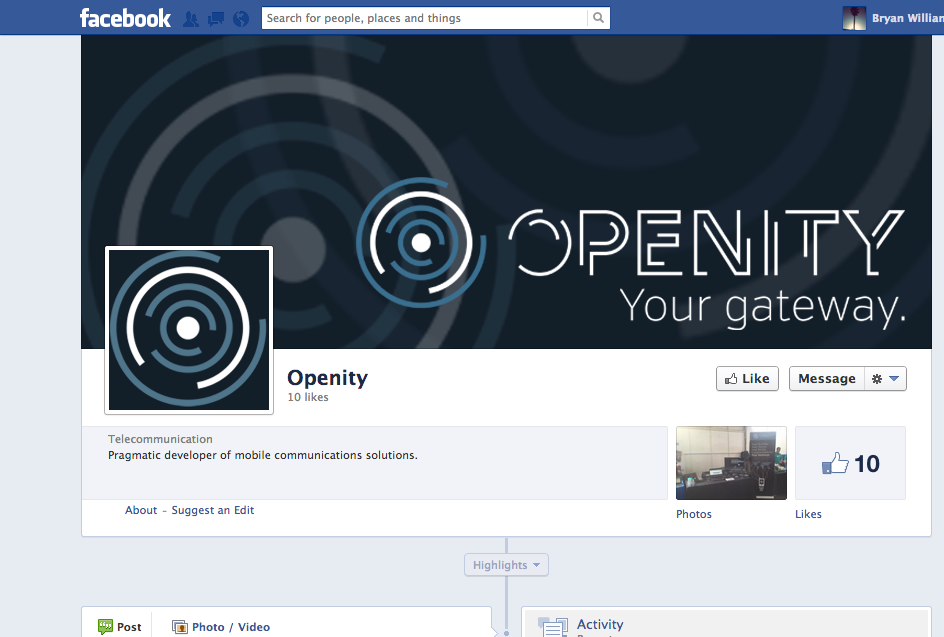944x637 pixels.
Task: Open the friend requests icon
Action: (x=191, y=19)
